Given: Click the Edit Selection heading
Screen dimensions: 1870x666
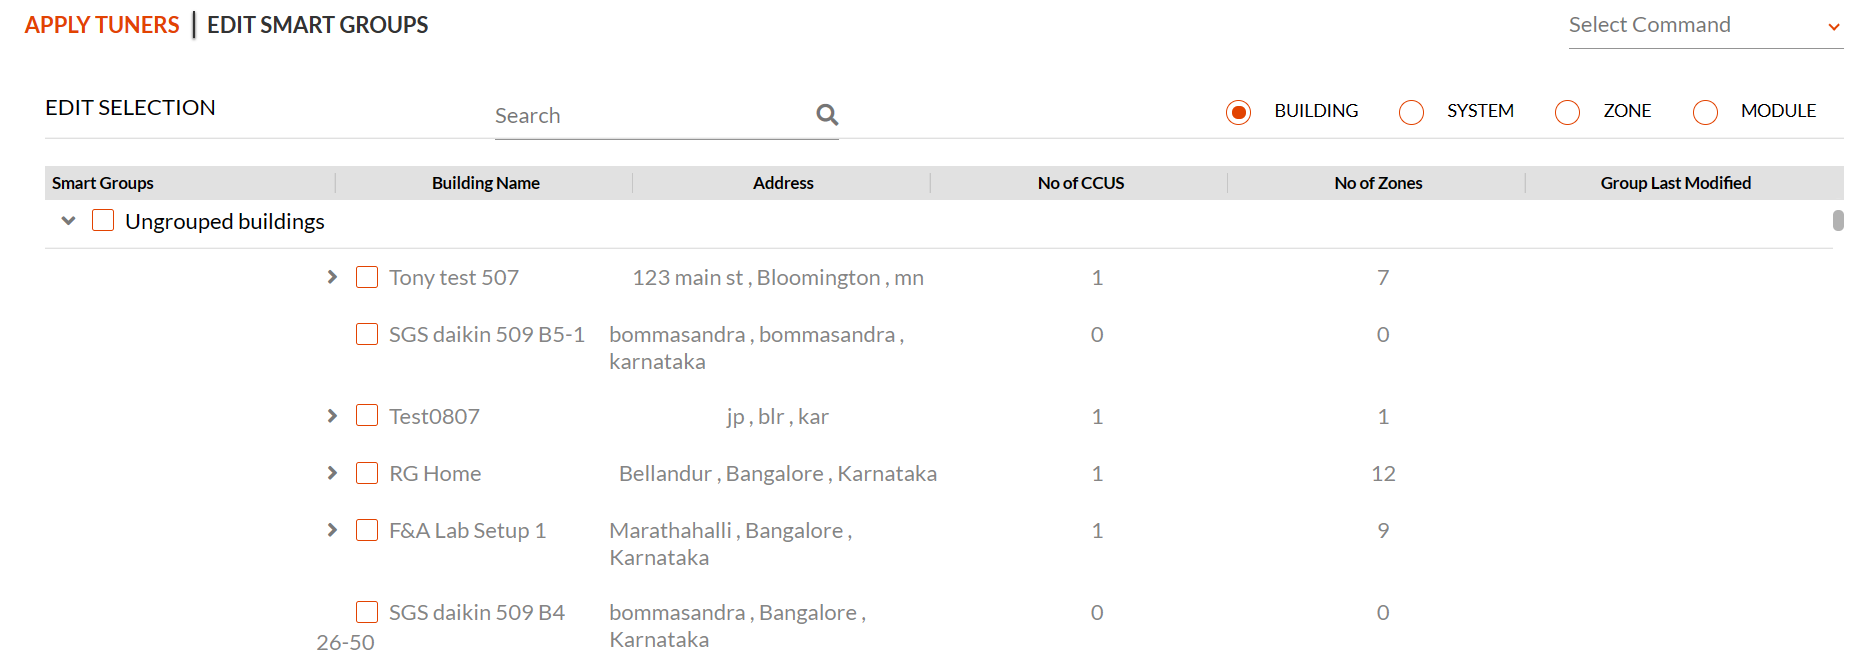Looking at the screenshot, I should tap(130, 108).
